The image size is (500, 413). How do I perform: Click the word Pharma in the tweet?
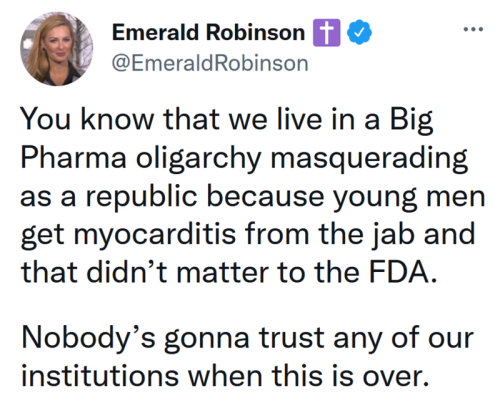[x=73, y=157]
